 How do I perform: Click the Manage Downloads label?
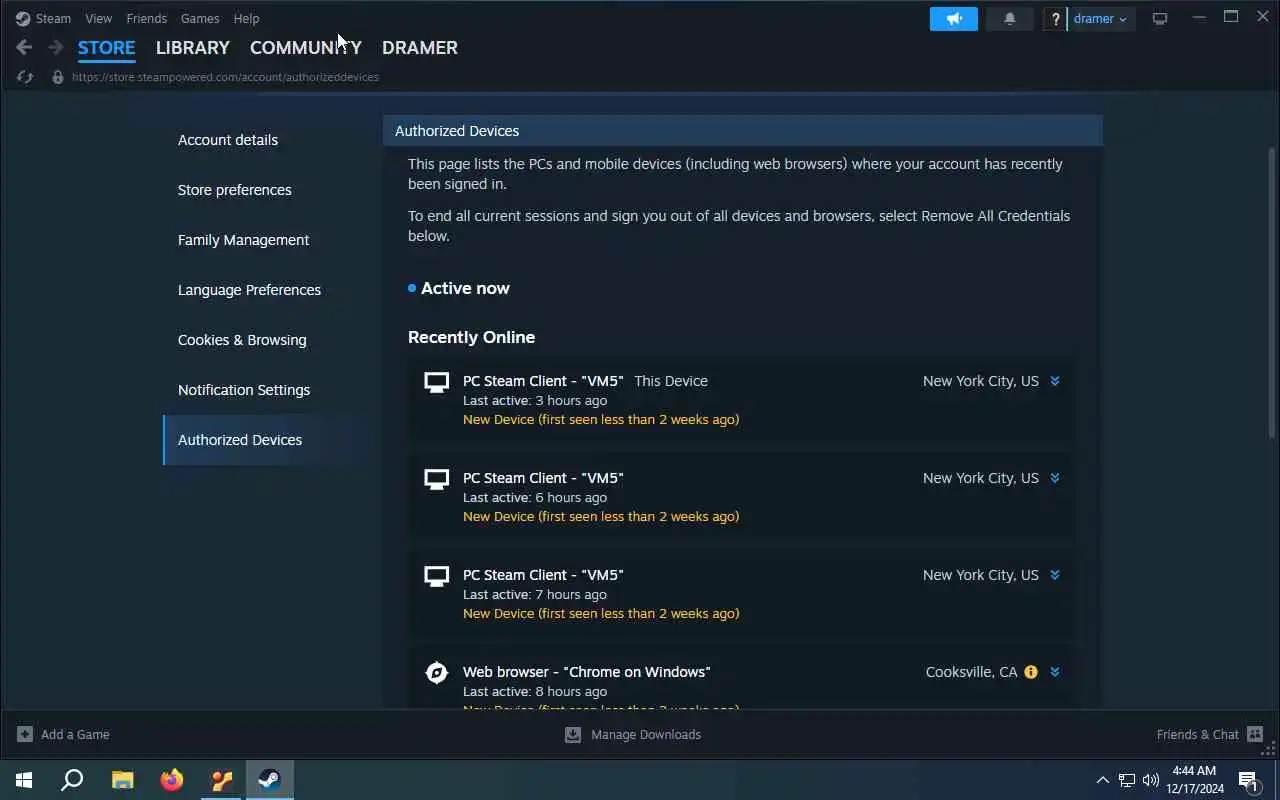[x=646, y=734]
